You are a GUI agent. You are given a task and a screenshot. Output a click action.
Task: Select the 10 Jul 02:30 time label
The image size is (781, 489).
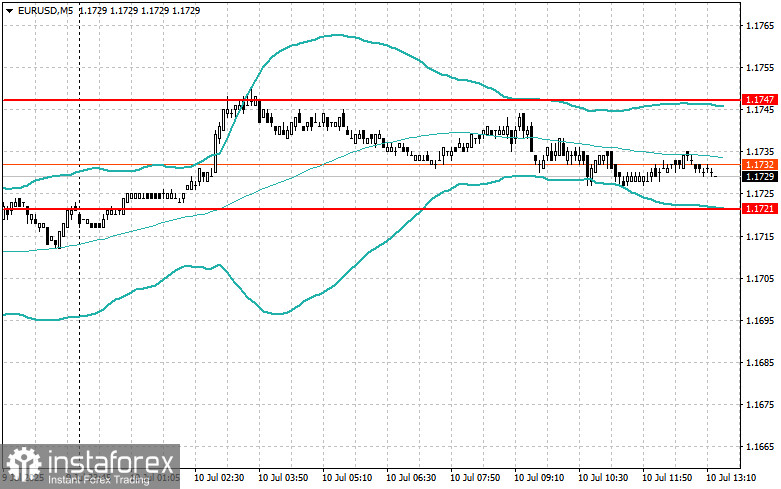[x=219, y=478]
